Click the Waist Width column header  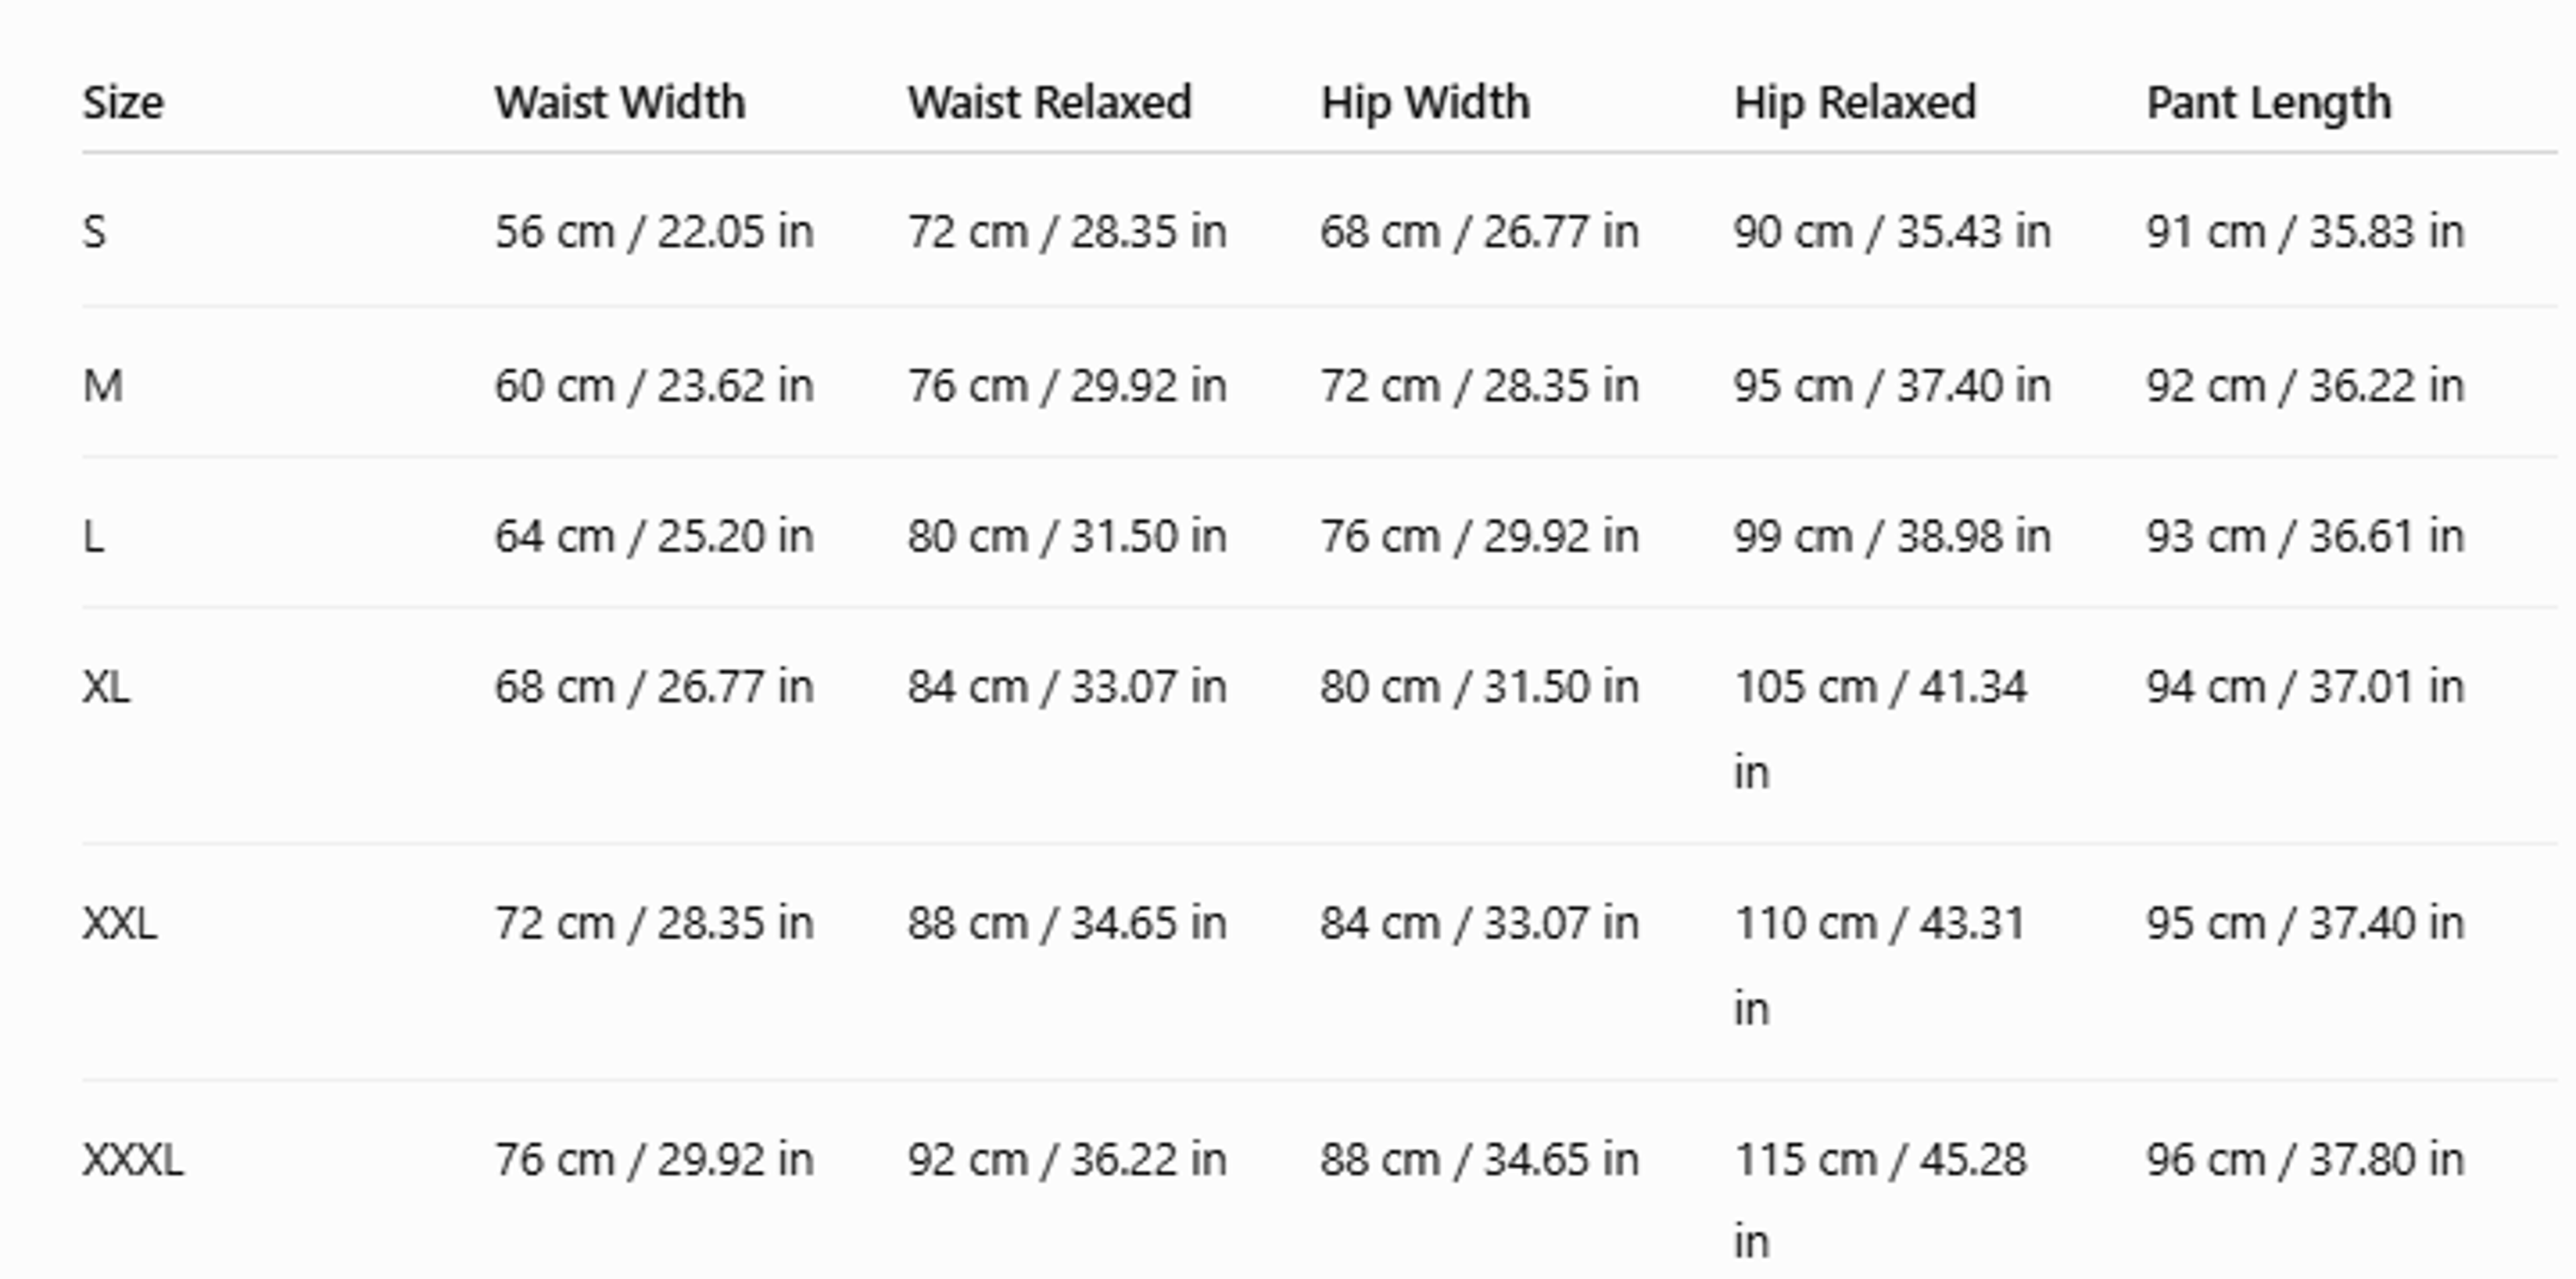coord(620,103)
